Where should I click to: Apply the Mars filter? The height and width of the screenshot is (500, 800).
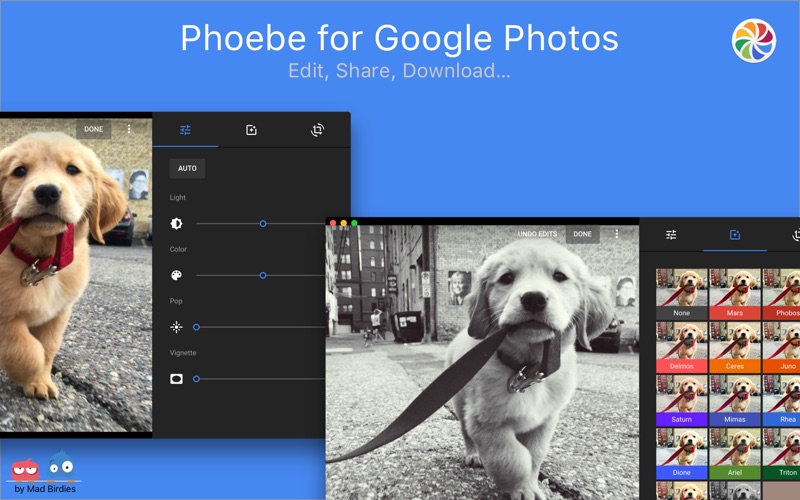(x=735, y=294)
